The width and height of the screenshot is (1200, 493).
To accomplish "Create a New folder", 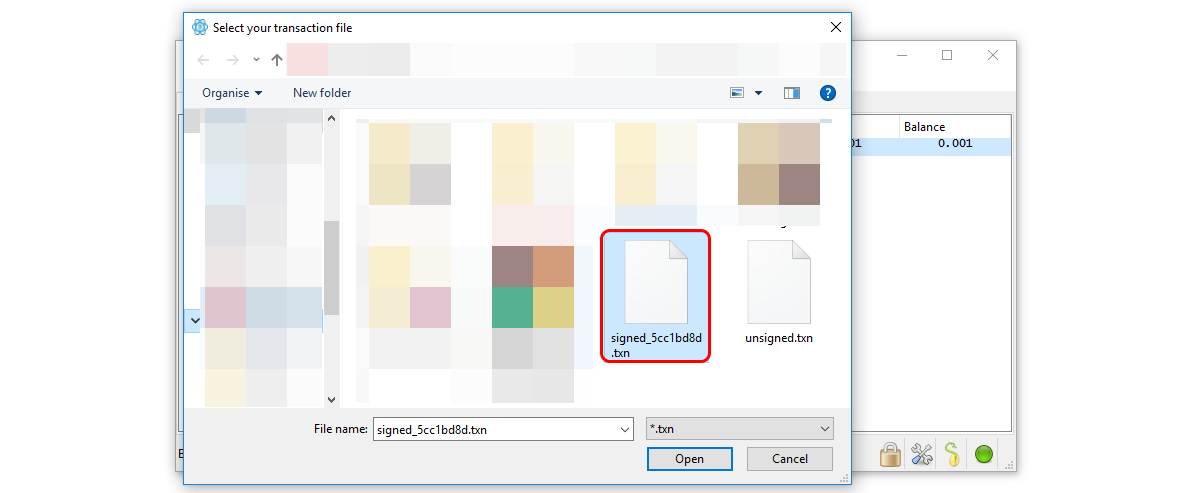I will pos(322,93).
